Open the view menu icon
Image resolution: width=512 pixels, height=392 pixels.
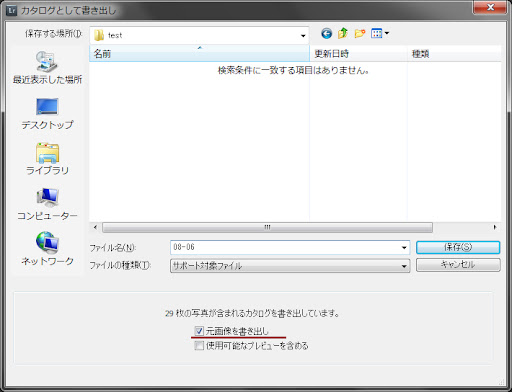click(x=377, y=33)
